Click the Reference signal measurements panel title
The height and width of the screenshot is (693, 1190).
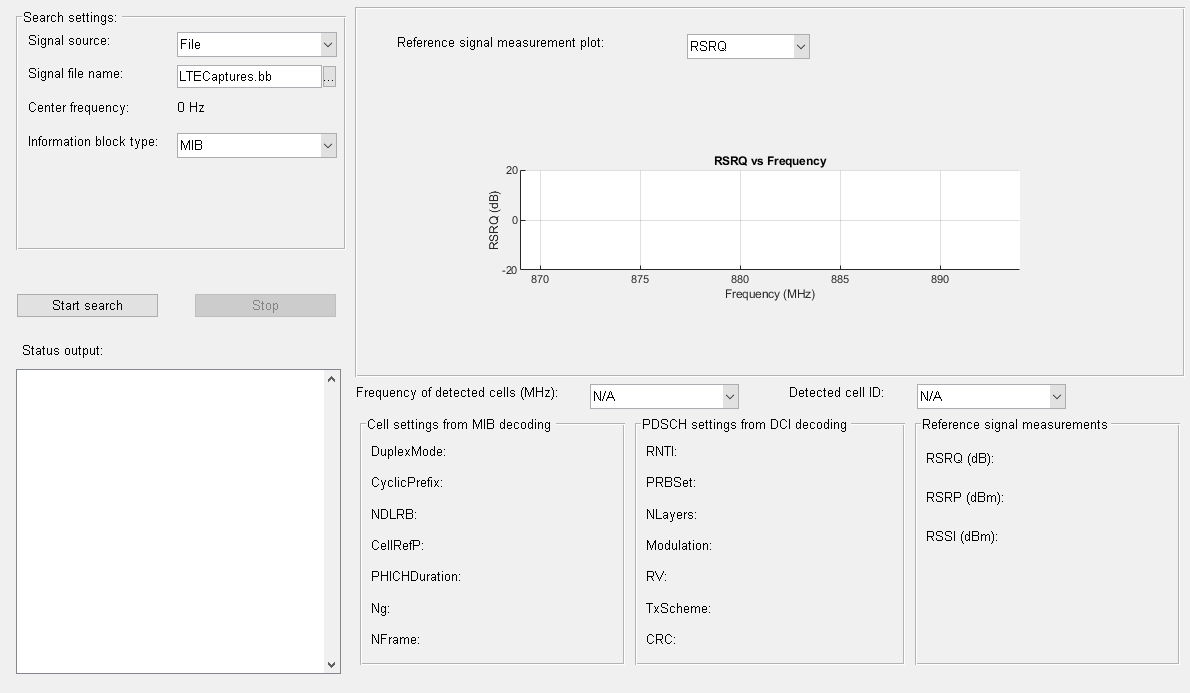tap(1014, 425)
